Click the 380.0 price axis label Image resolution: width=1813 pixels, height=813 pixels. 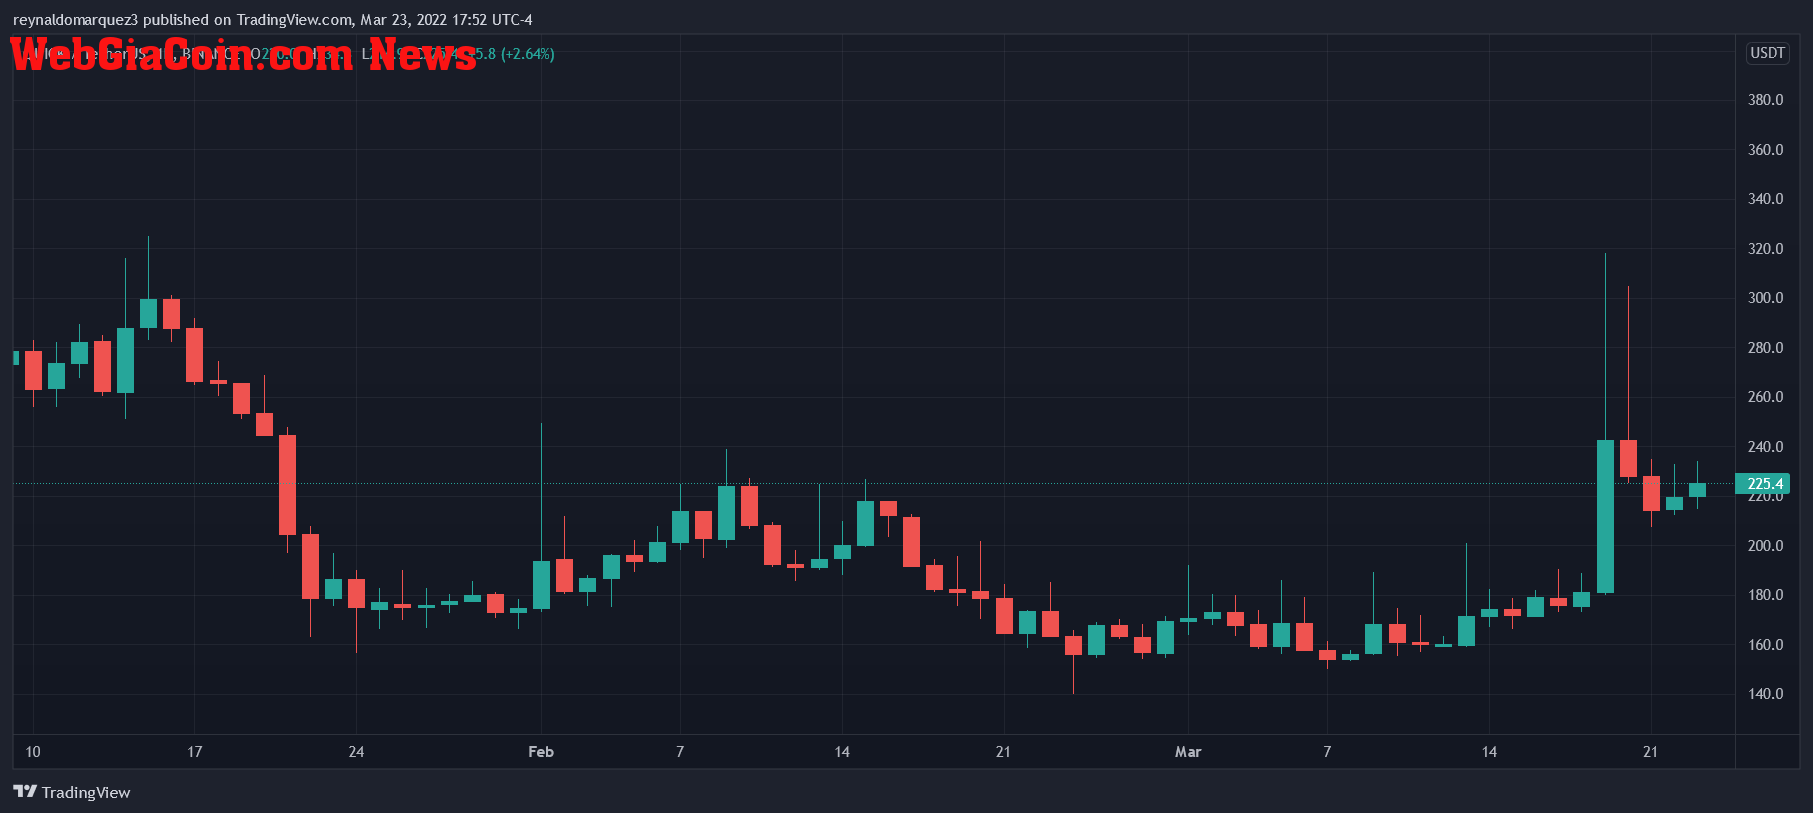click(1765, 100)
